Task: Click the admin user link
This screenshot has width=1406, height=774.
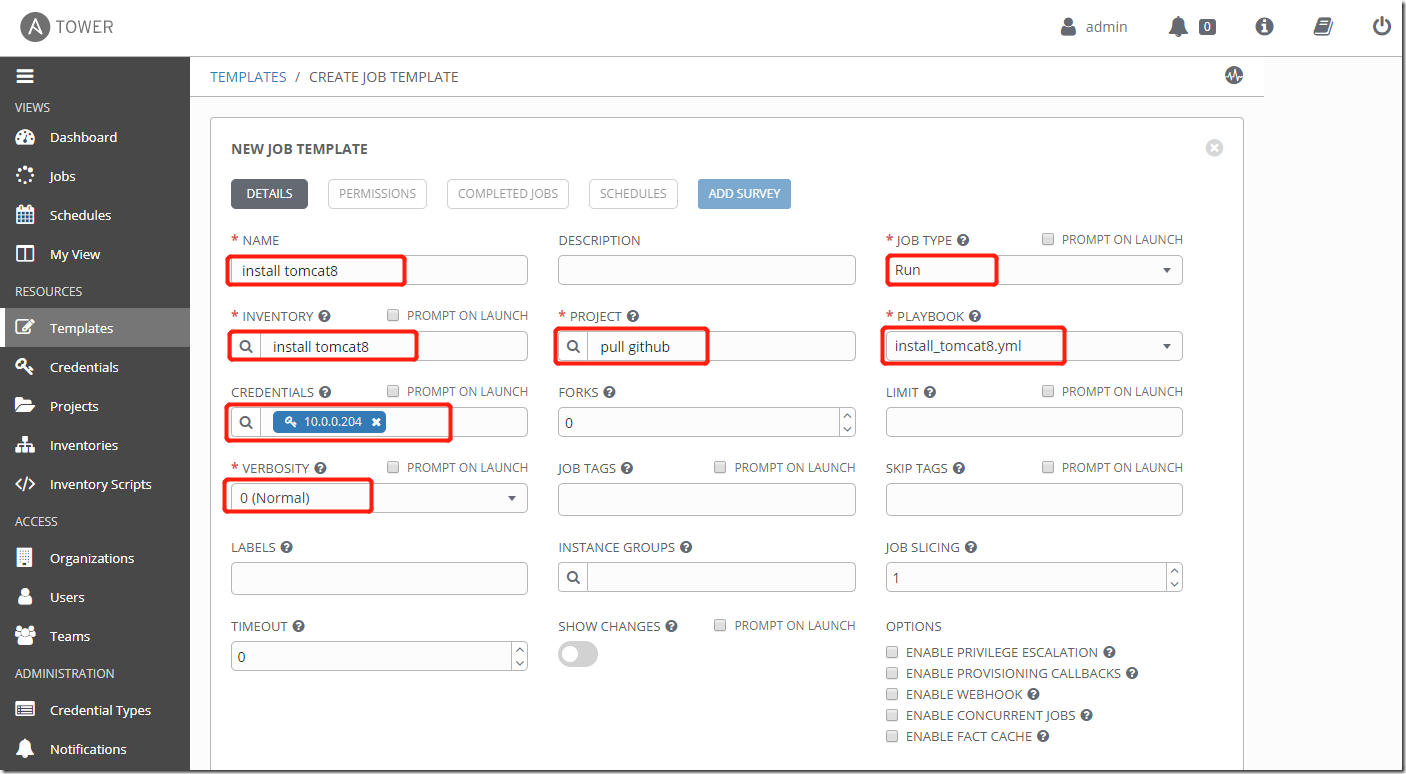Action: coord(1094,27)
